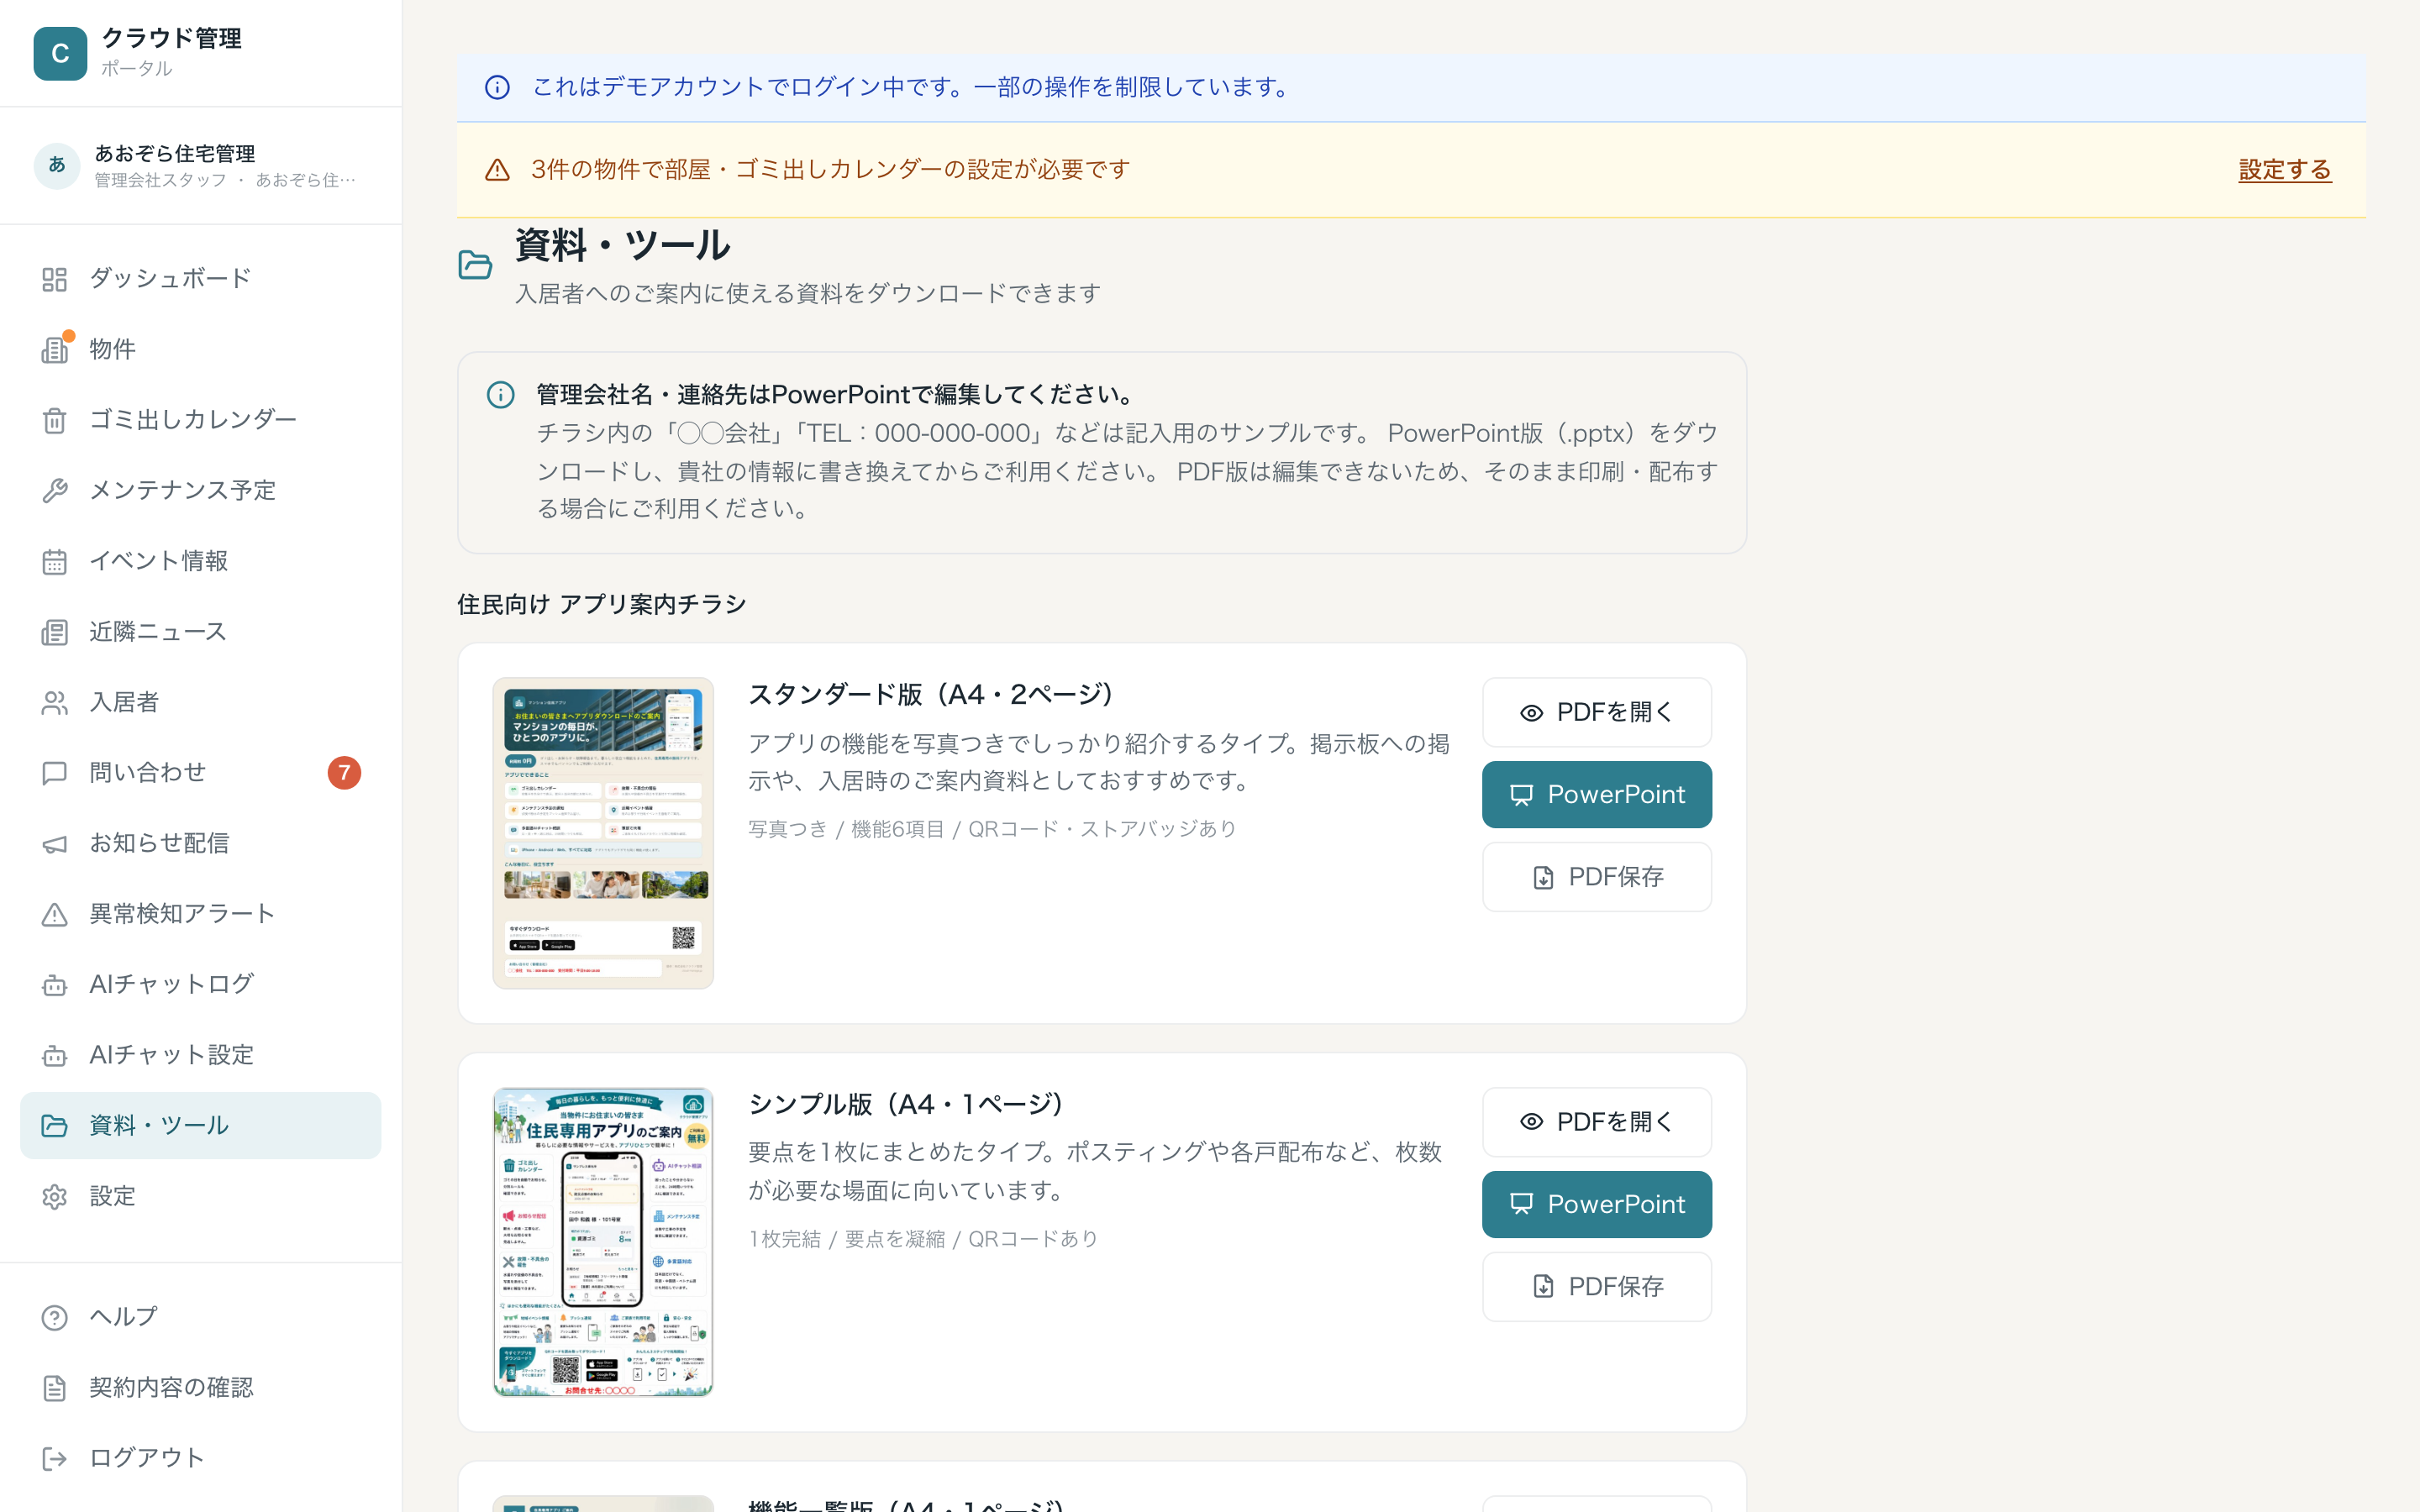Click the speech bubble icon for 問い合わせ
This screenshot has height=1512, width=2420.
54,773
